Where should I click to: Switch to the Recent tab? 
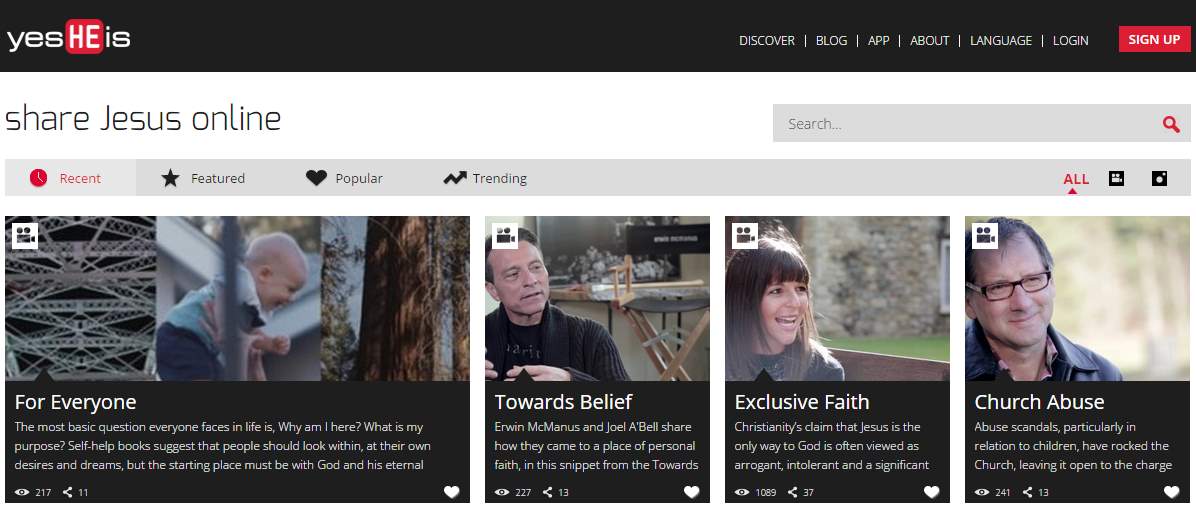[x=70, y=178]
